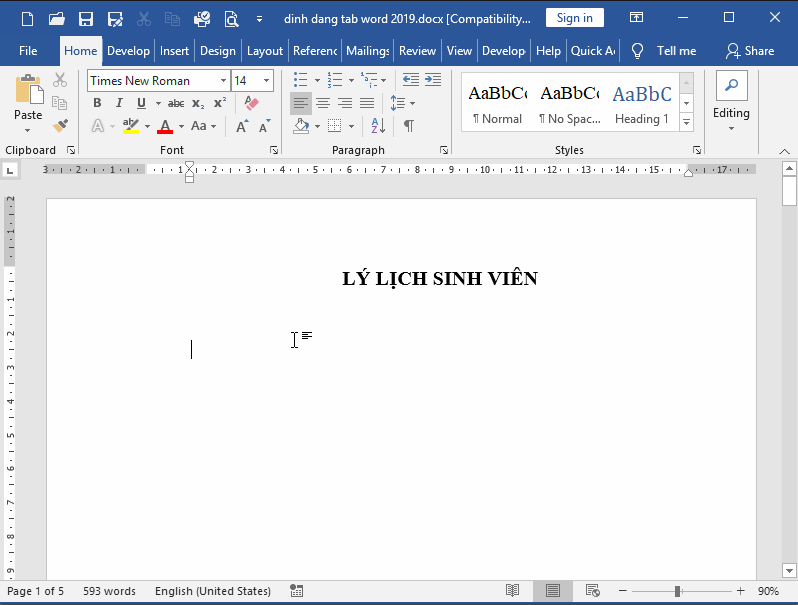Click the Format Painter brush icon
The image size is (798, 605).
tap(60, 126)
